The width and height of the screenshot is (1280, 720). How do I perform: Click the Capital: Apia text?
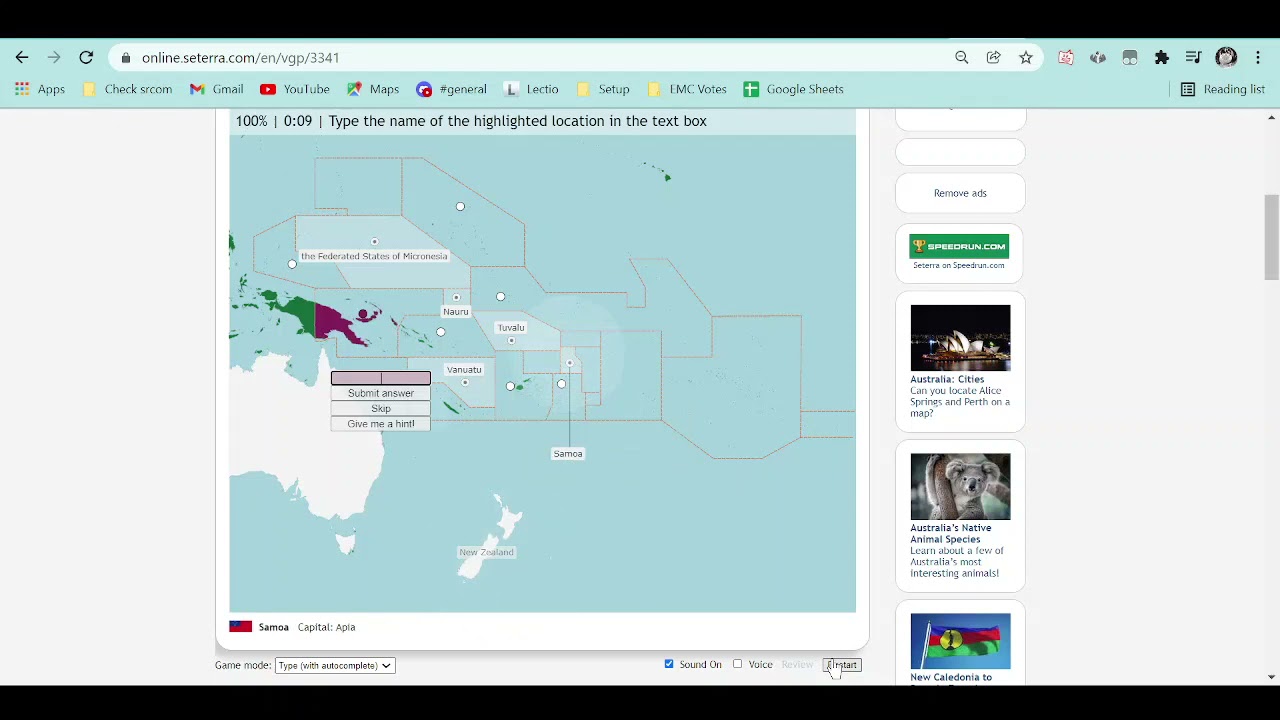point(326,627)
